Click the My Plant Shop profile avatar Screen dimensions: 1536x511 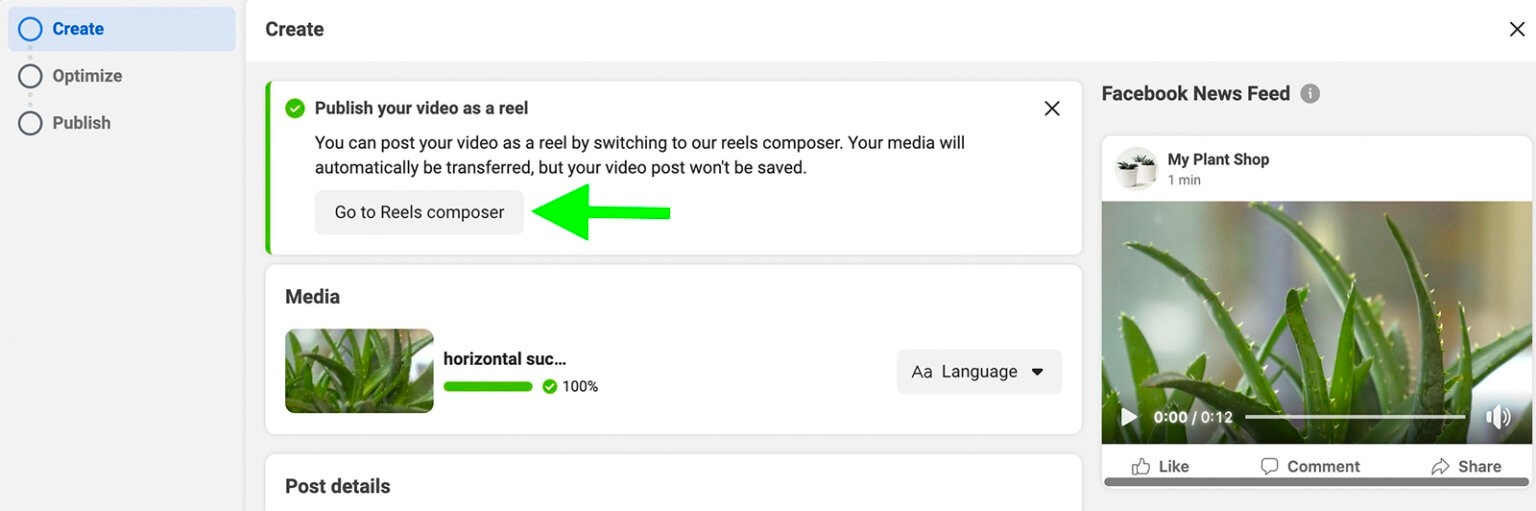(1136, 168)
